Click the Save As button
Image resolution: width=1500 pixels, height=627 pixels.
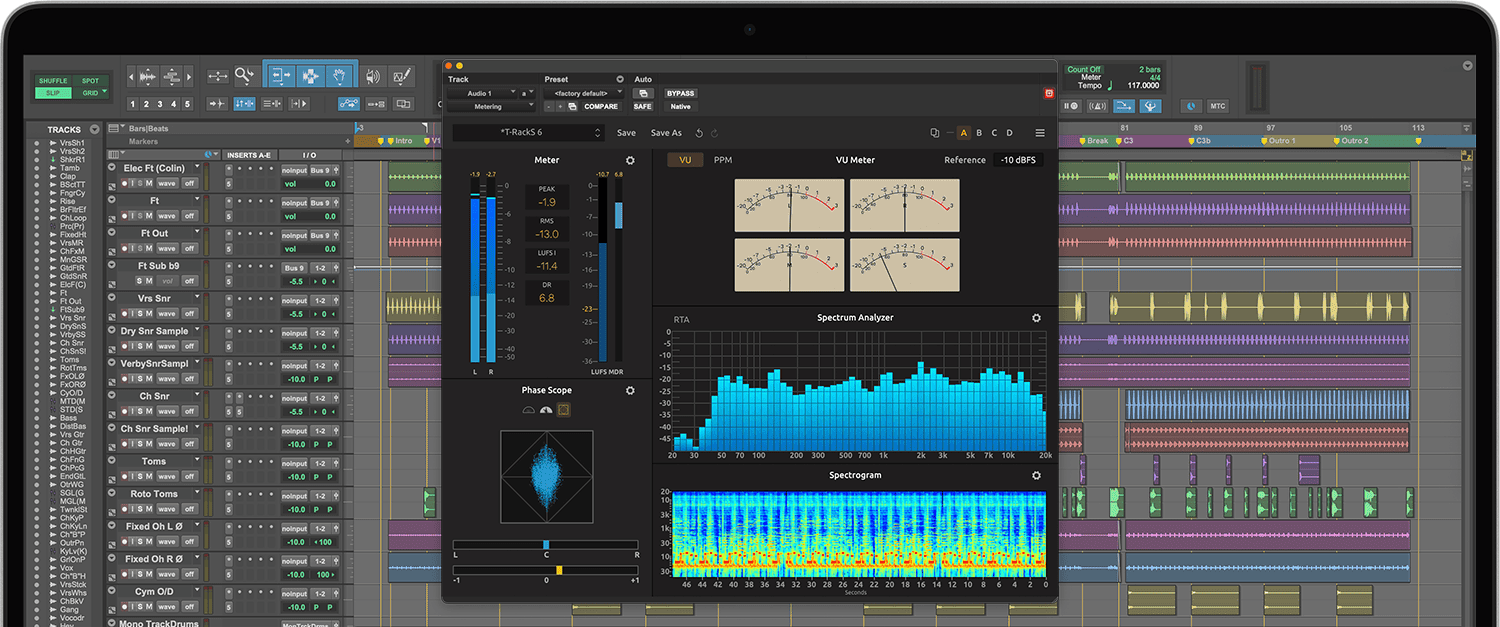click(666, 133)
